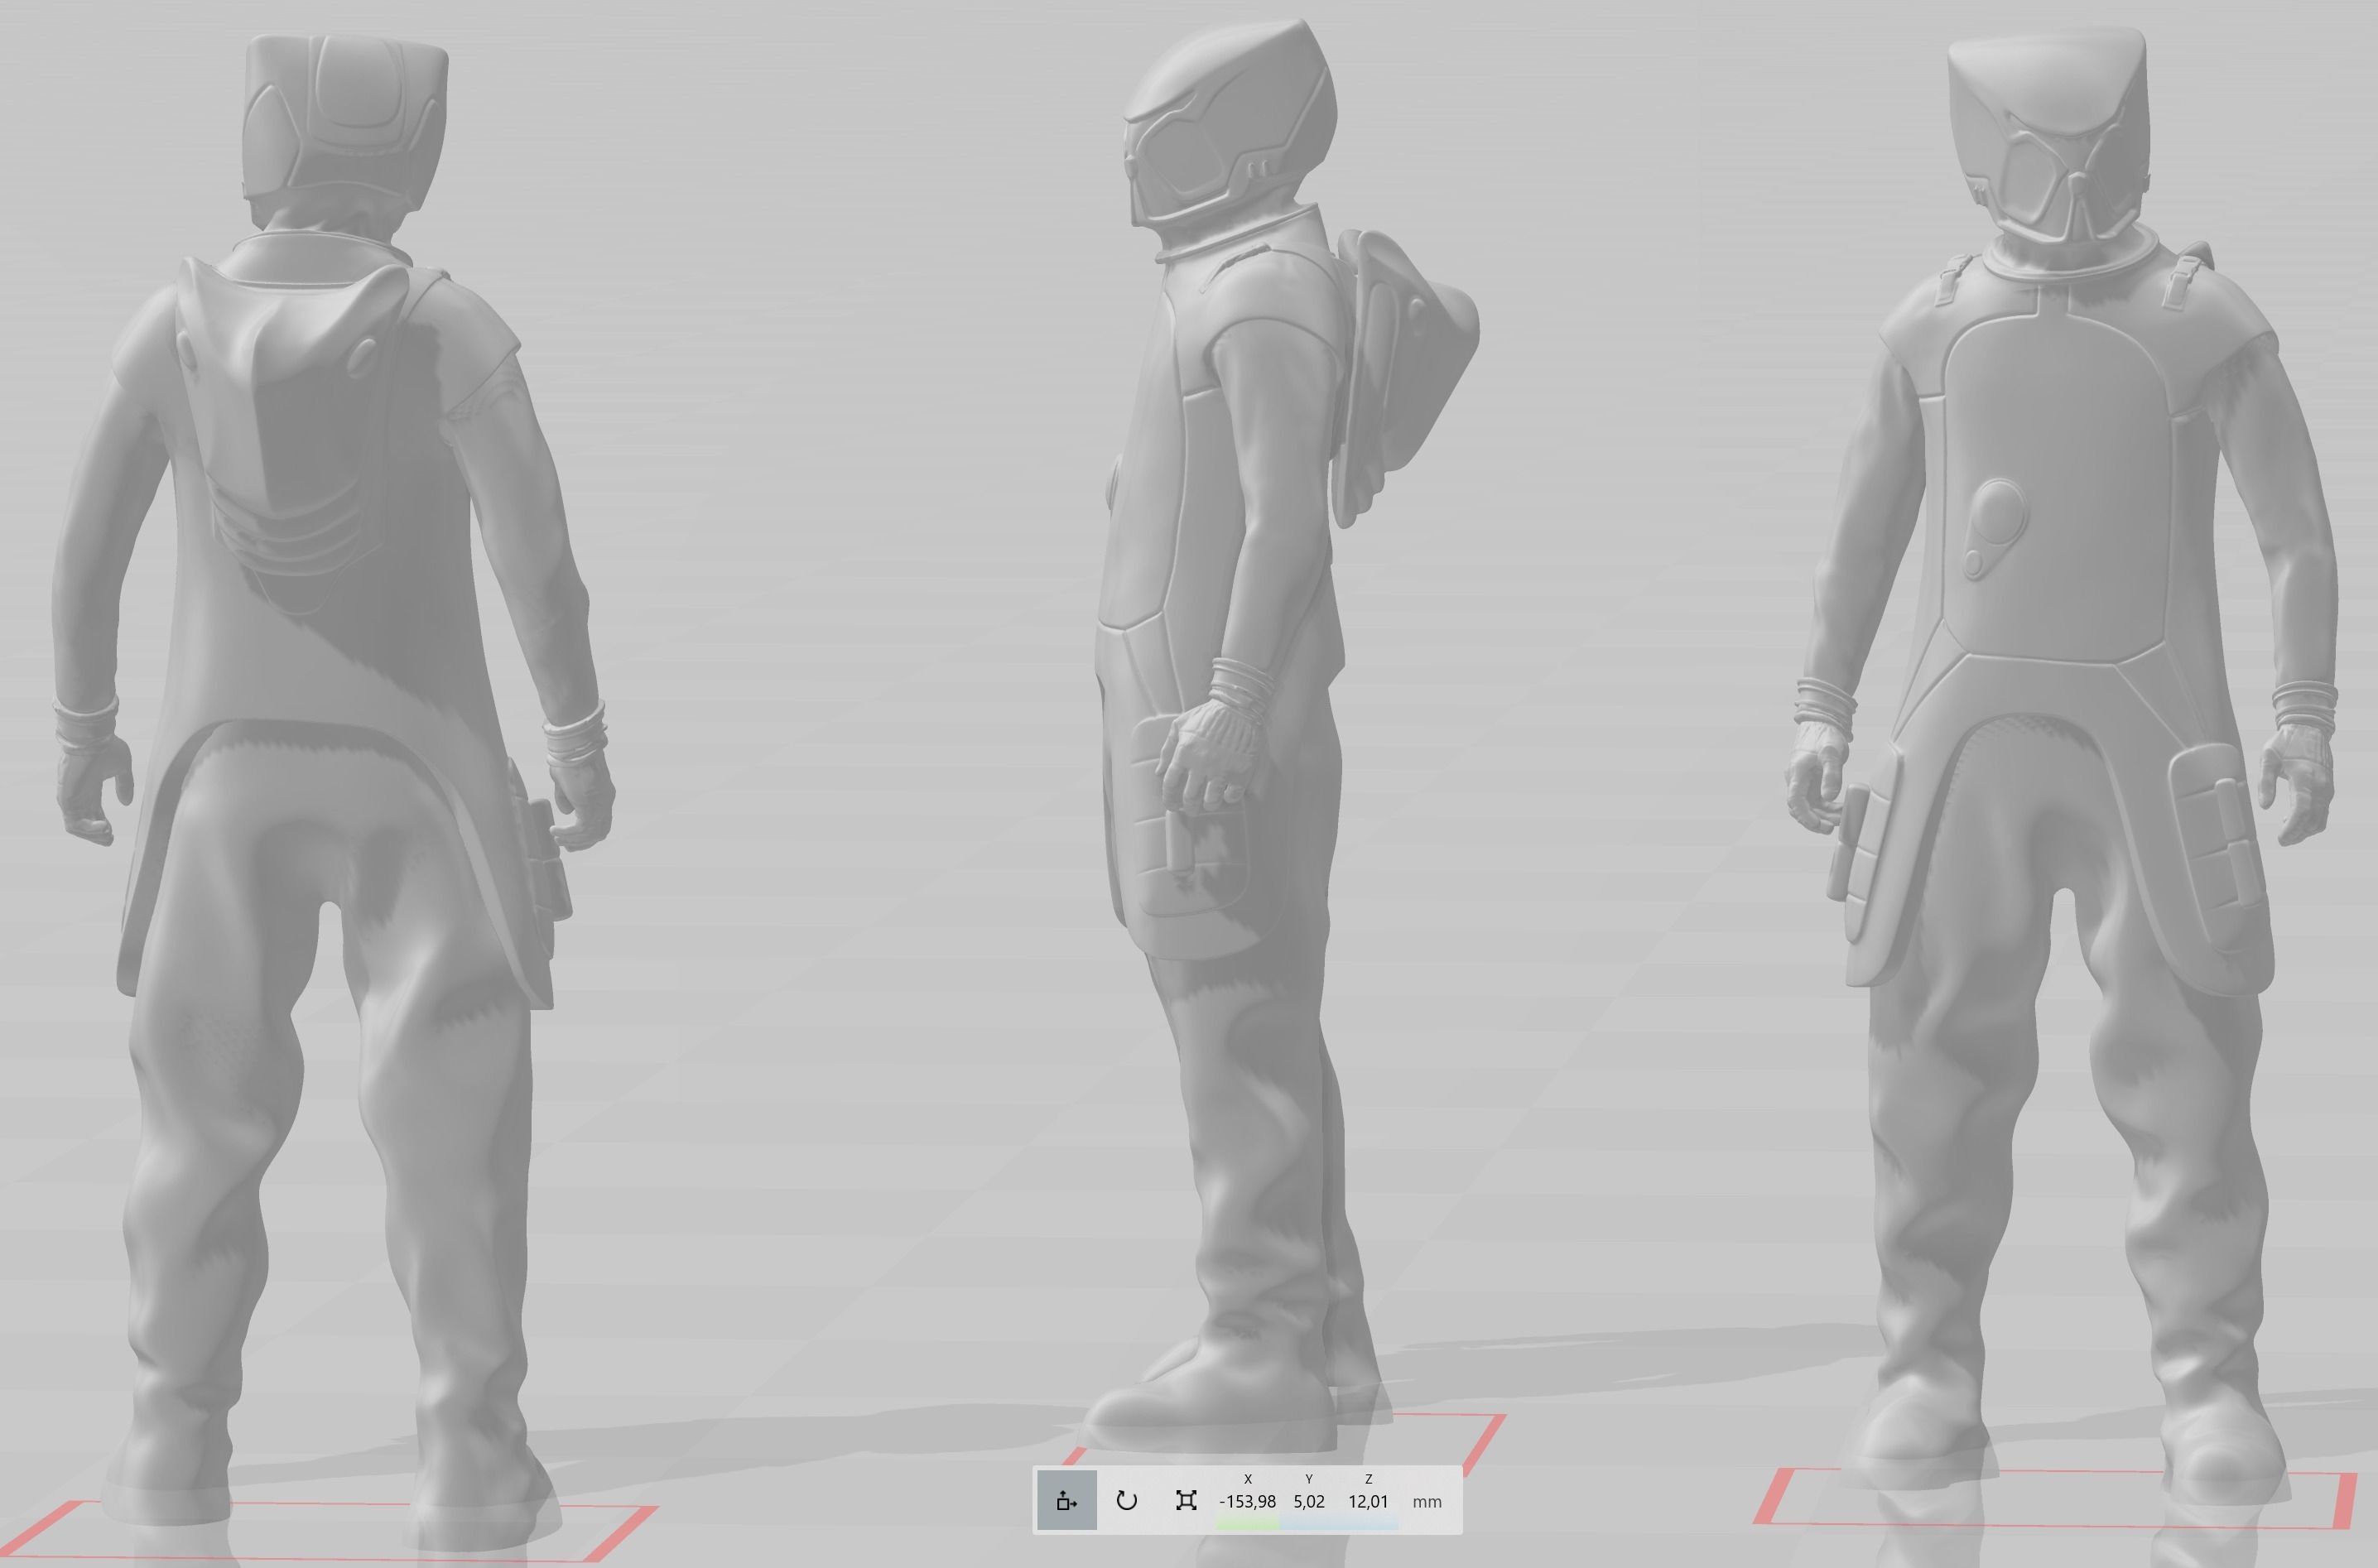This screenshot has width=2378, height=1568.
Task: Click the Z position field 12,01
Action: point(1368,1502)
